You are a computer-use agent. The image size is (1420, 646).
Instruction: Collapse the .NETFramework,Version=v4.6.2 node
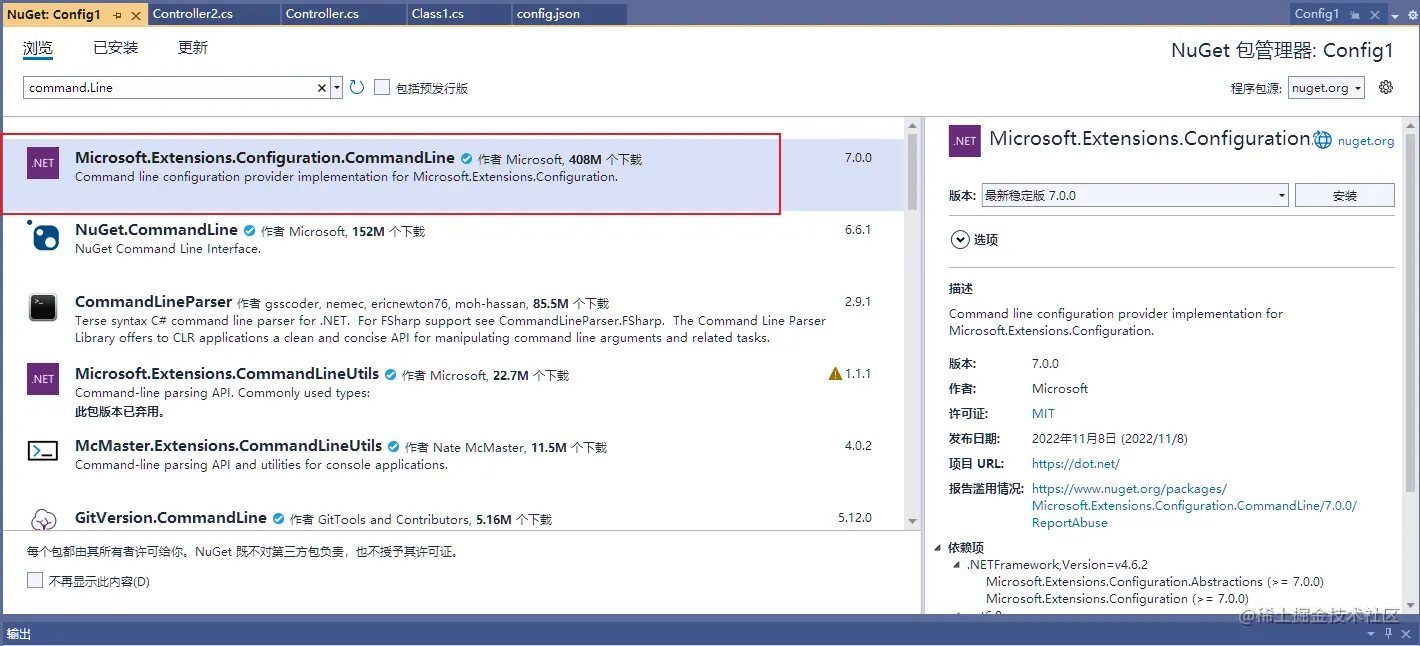(x=957, y=565)
